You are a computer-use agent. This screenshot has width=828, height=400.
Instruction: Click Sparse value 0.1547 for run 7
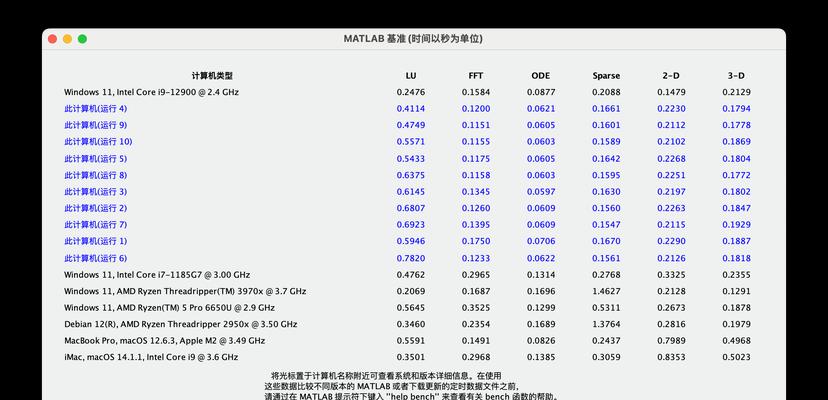coord(606,225)
